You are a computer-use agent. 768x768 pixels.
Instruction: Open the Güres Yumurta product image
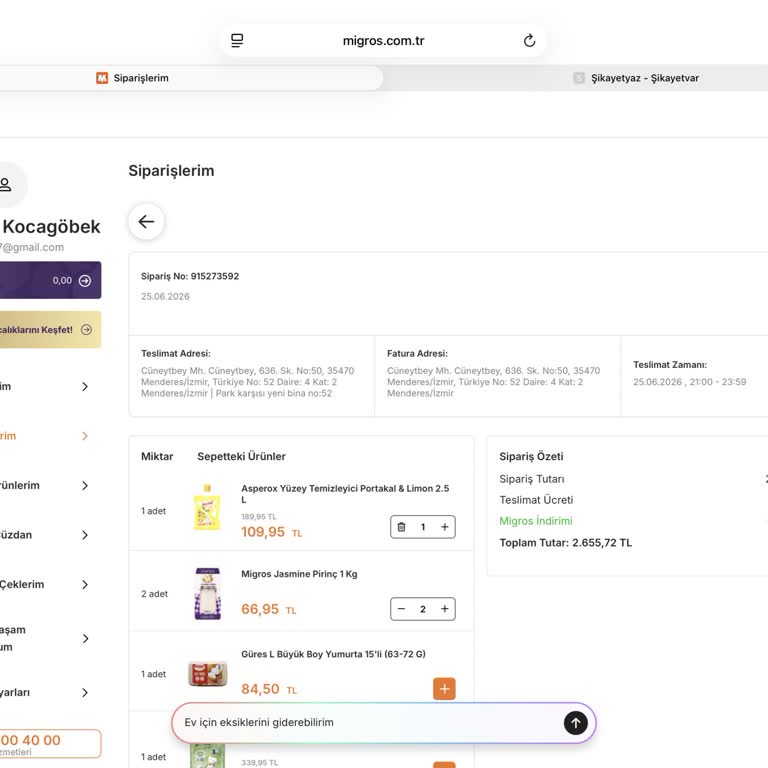[208, 673]
